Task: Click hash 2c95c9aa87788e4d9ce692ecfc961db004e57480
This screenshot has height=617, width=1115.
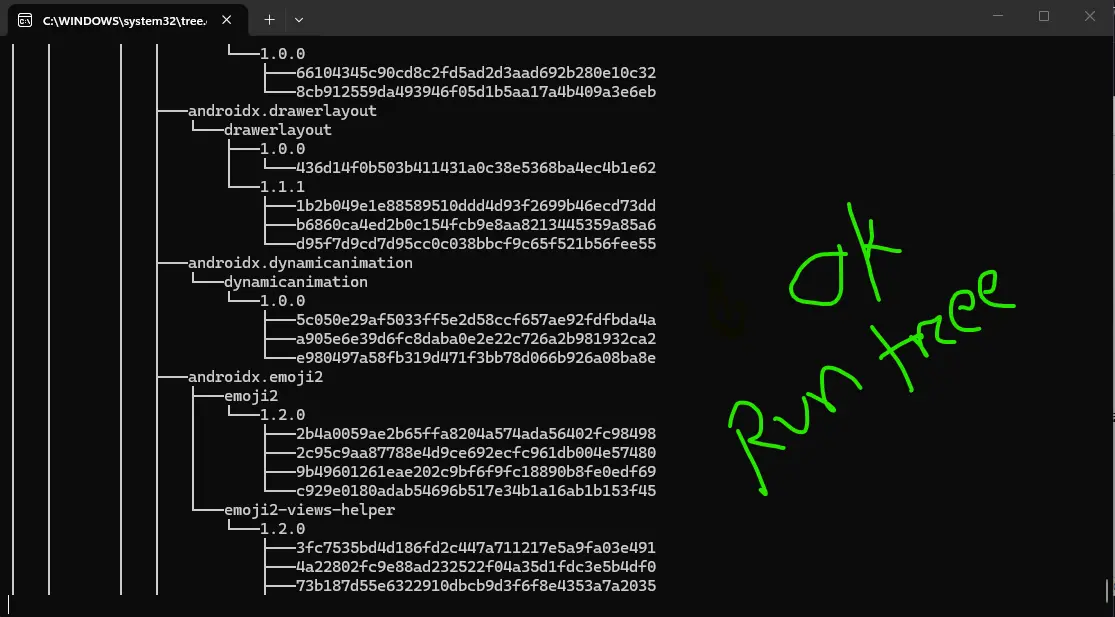Action: (x=476, y=453)
